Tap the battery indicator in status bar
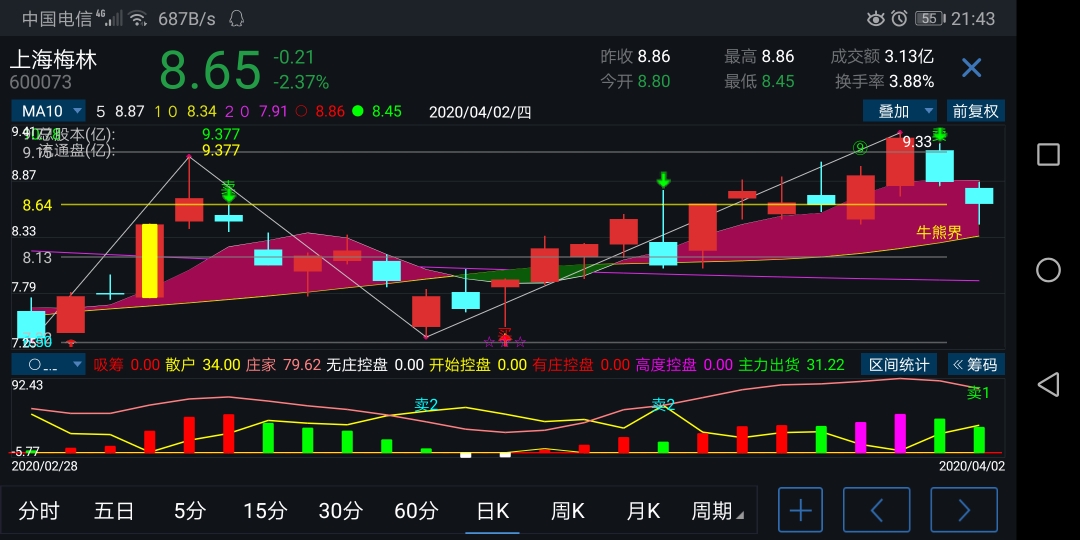This screenshot has width=1080, height=540. [x=930, y=19]
